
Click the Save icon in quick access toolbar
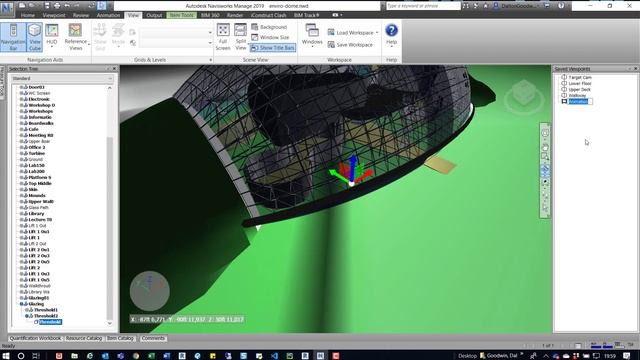pyautogui.click(x=47, y=6)
